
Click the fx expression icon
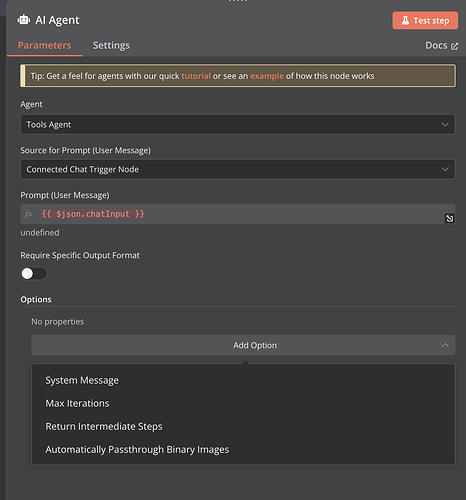click(x=29, y=214)
